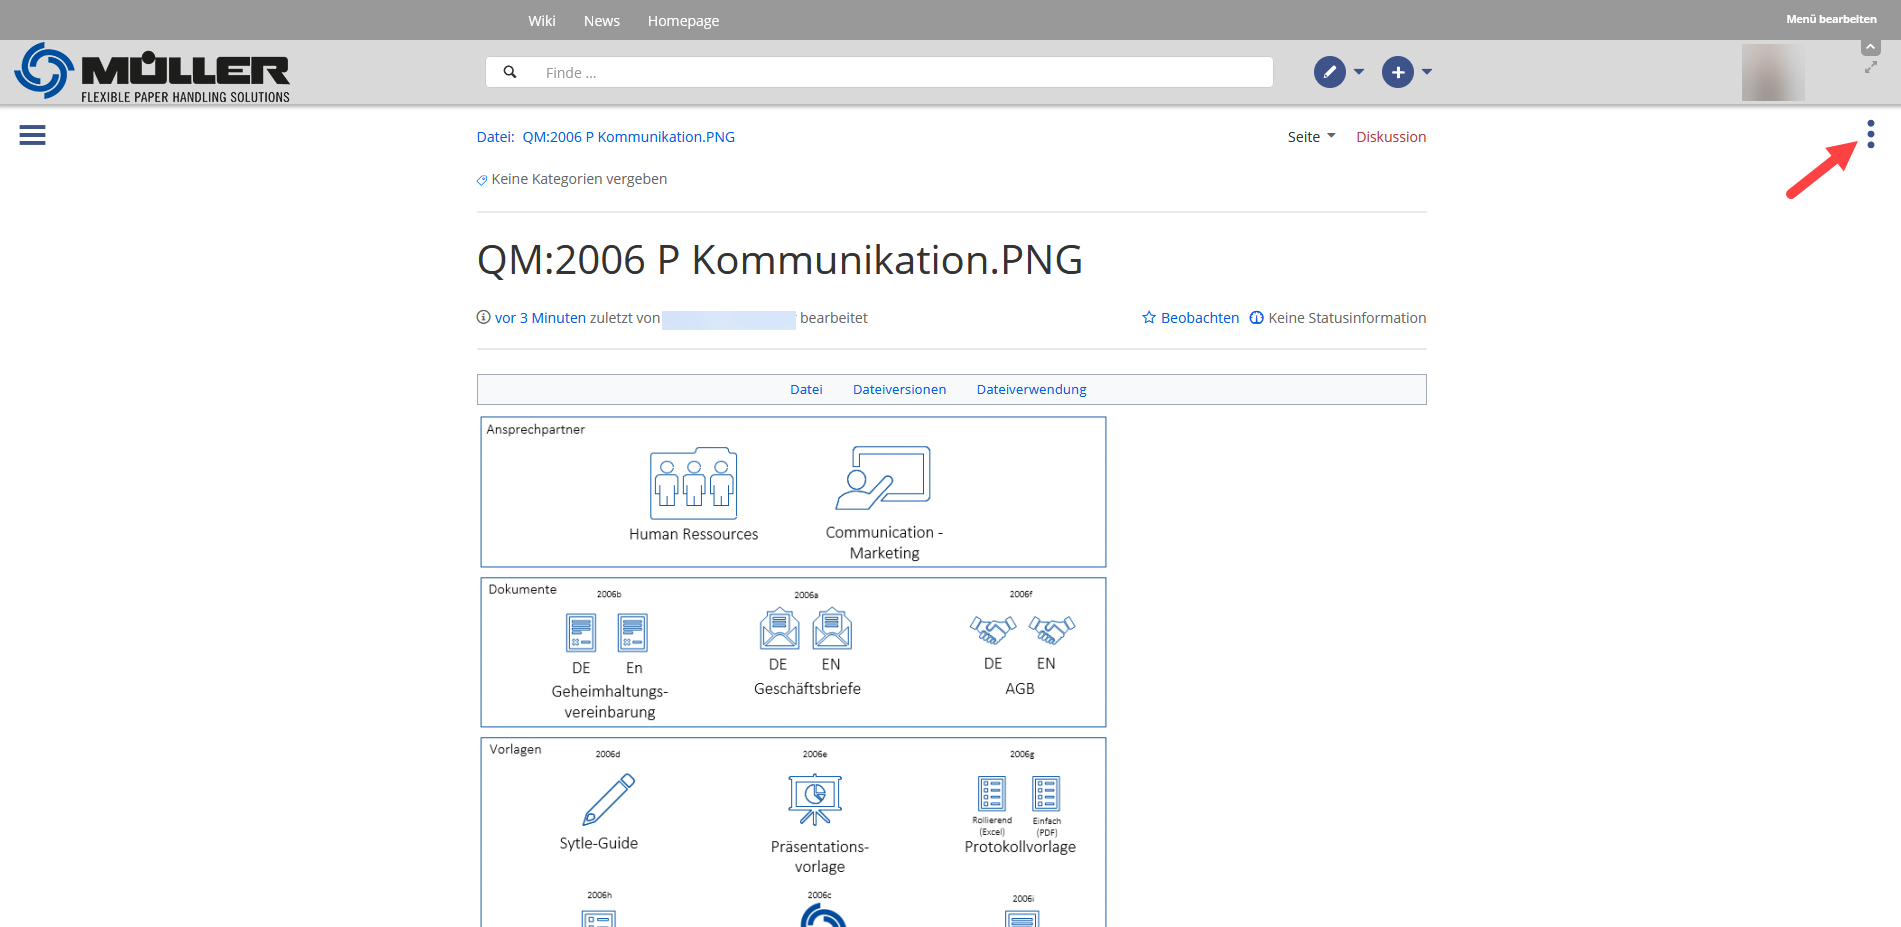This screenshot has height=927, width=1901.
Task: Click the three-dot page tools icon
Action: coord(1870,134)
